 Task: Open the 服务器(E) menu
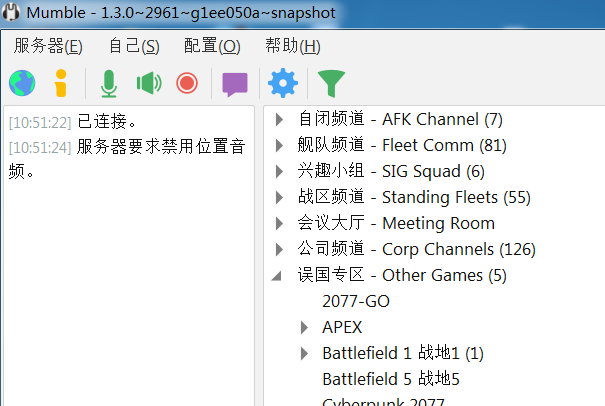click(x=48, y=46)
